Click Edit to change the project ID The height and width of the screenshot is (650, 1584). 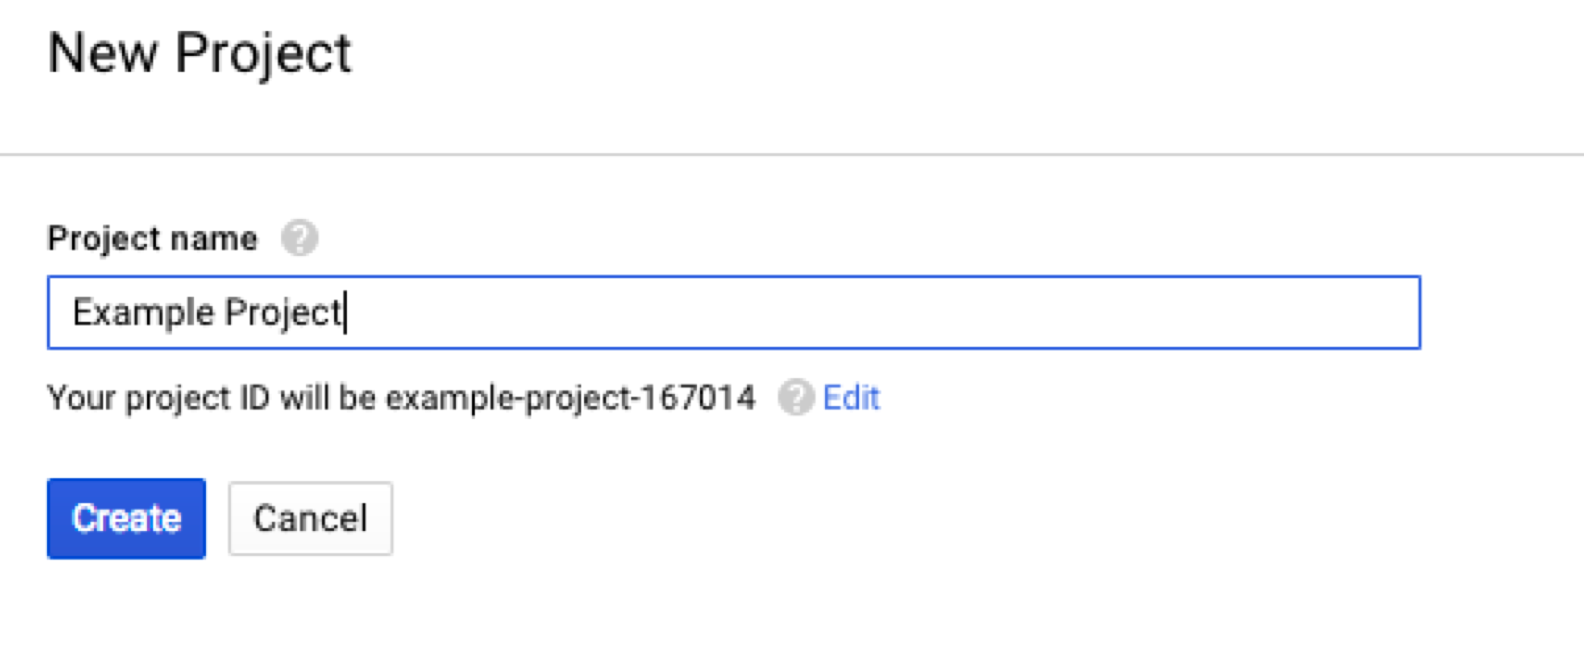[851, 397]
